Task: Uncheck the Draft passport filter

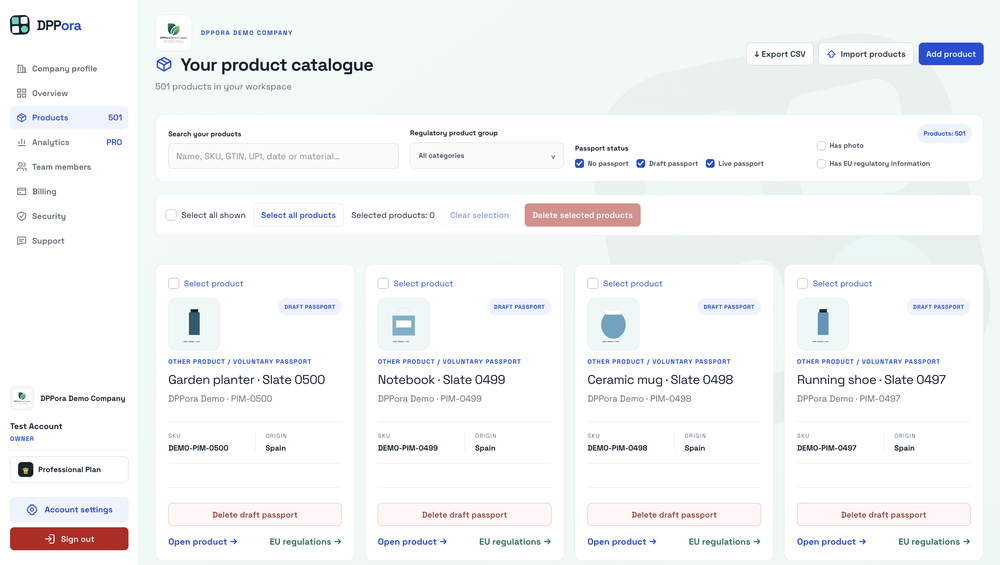Action: (x=640, y=164)
